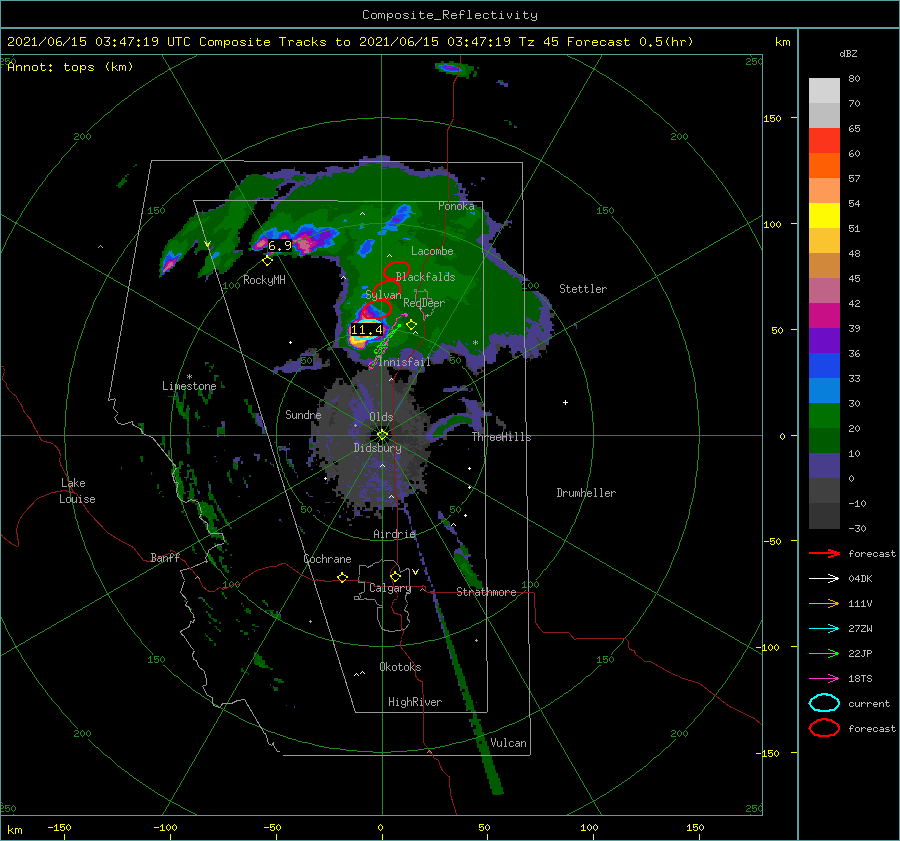Click the Strathmore city label
The width and height of the screenshot is (900, 841).
coord(486,592)
